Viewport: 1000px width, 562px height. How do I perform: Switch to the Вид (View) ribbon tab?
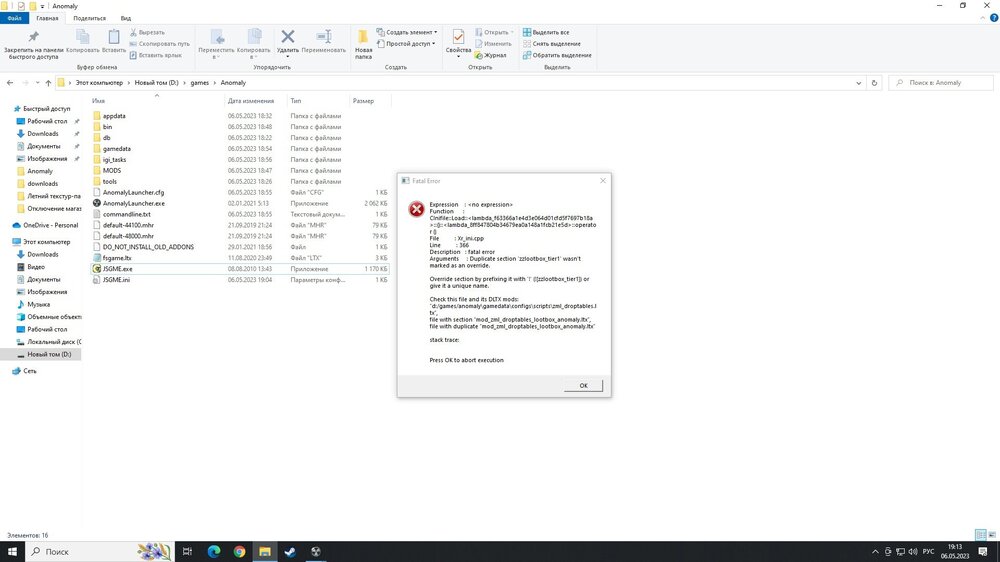coord(125,18)
